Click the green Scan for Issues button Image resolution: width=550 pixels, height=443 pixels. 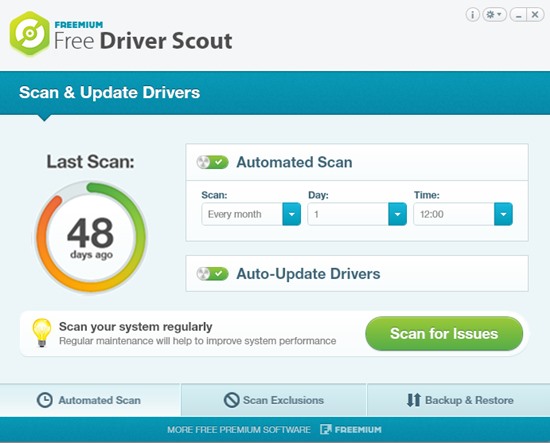[444, 334]
